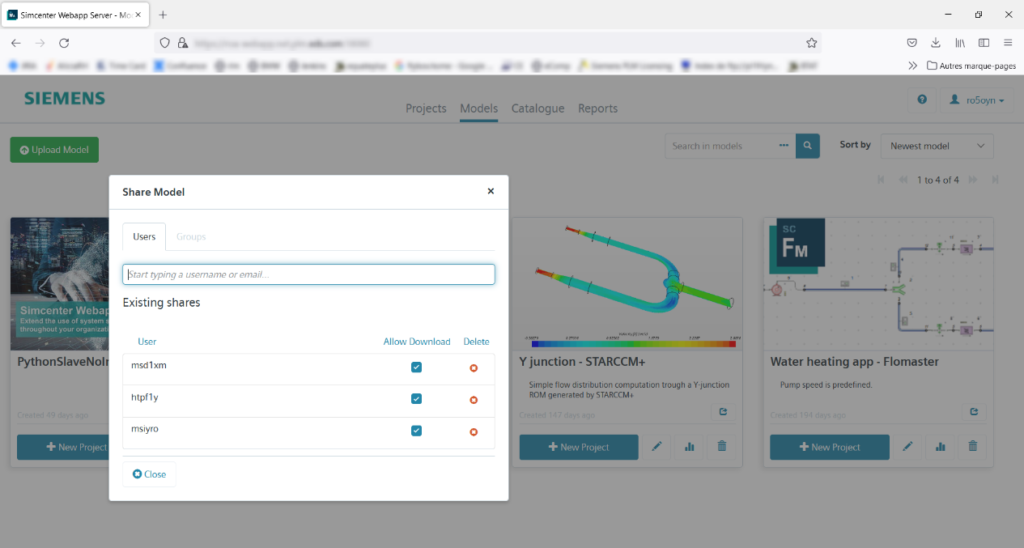This screenshot has width=1024, height=548.
Task: Open browser downloads panel
Action: tap(935, 43)
